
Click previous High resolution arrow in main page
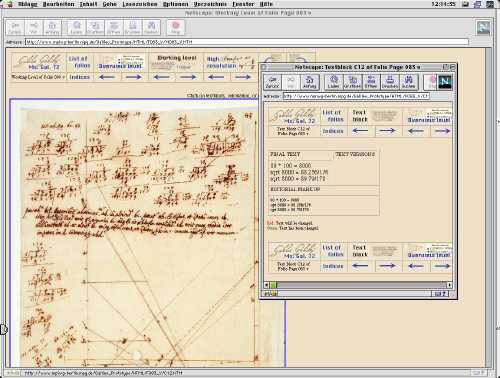tap(216, 77)
